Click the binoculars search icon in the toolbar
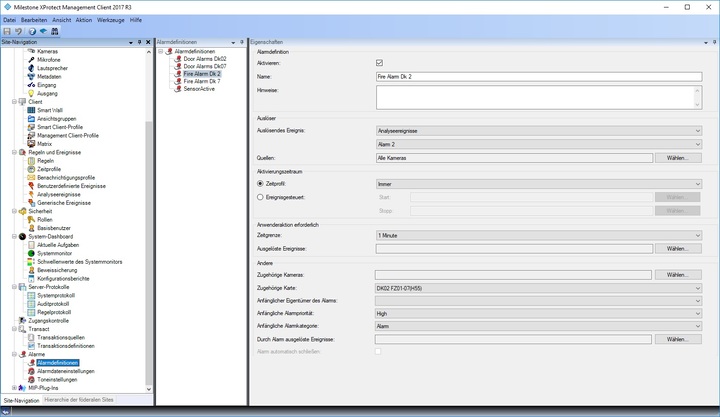This screenshot has height=417, width=720. pyautogui.click(x=55, y=31)
